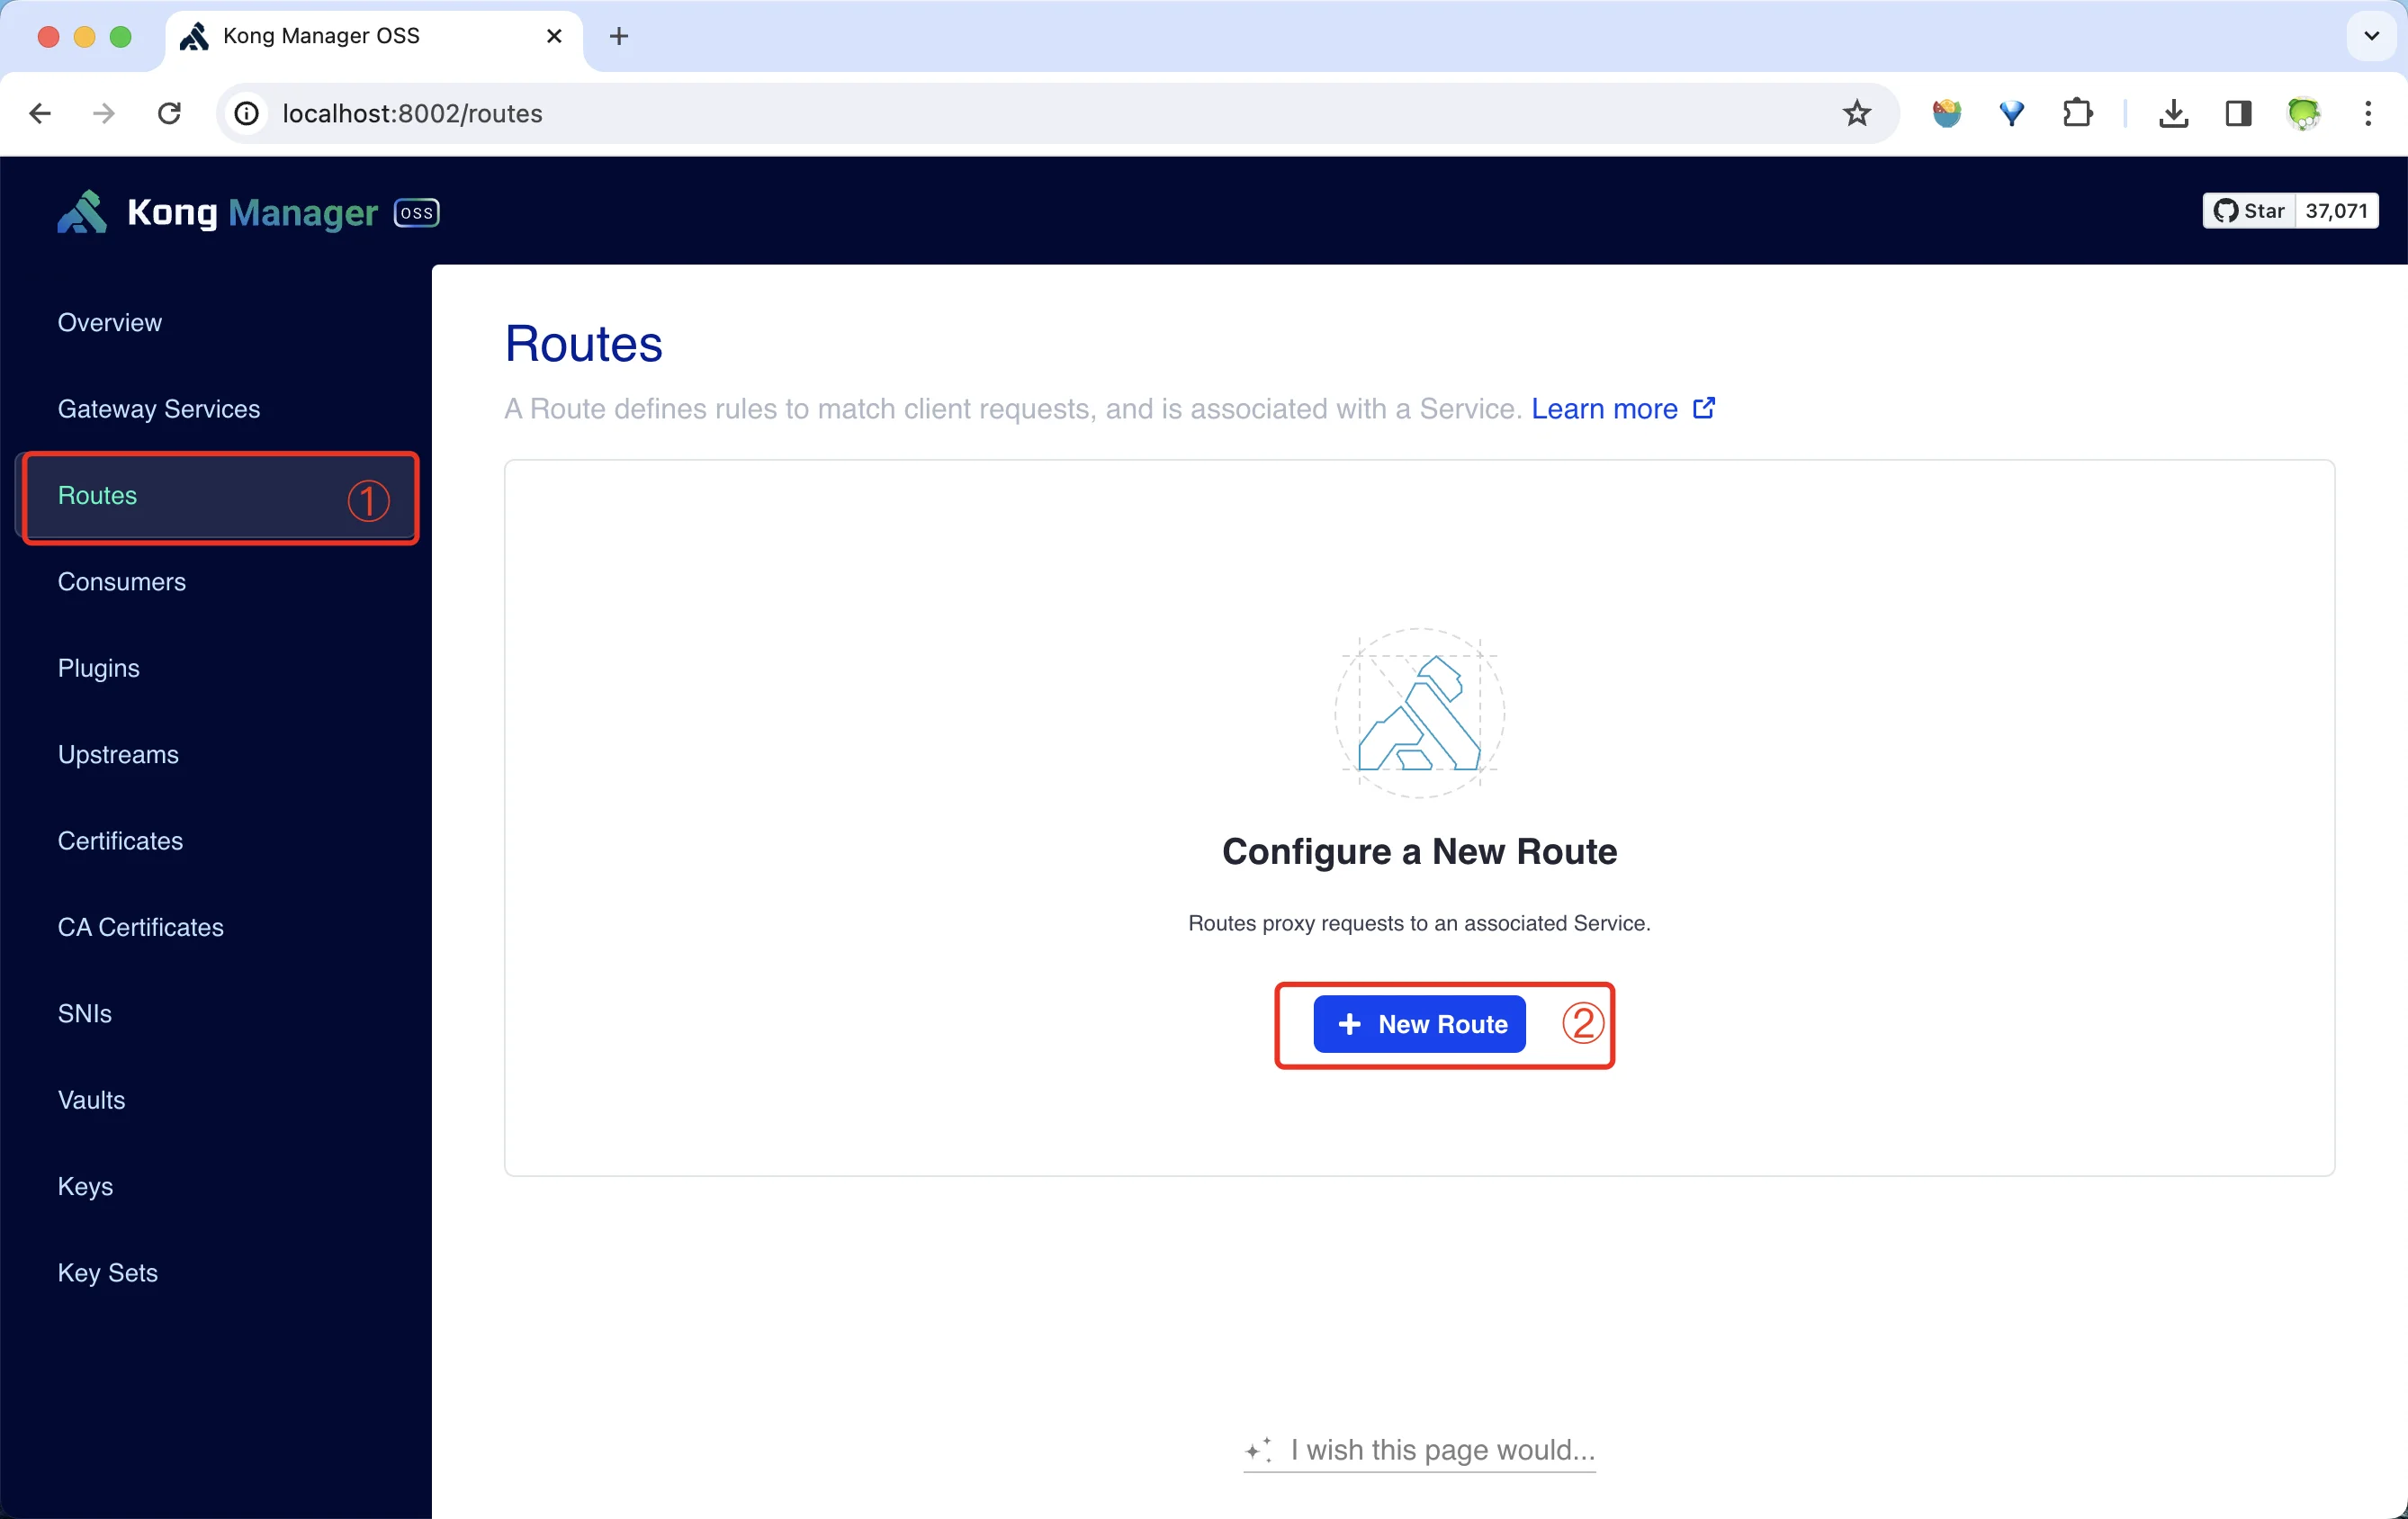Navigate to Vaults in the sidebar
Screen dimensions: 2408x1519
[x=92, y=1099]
